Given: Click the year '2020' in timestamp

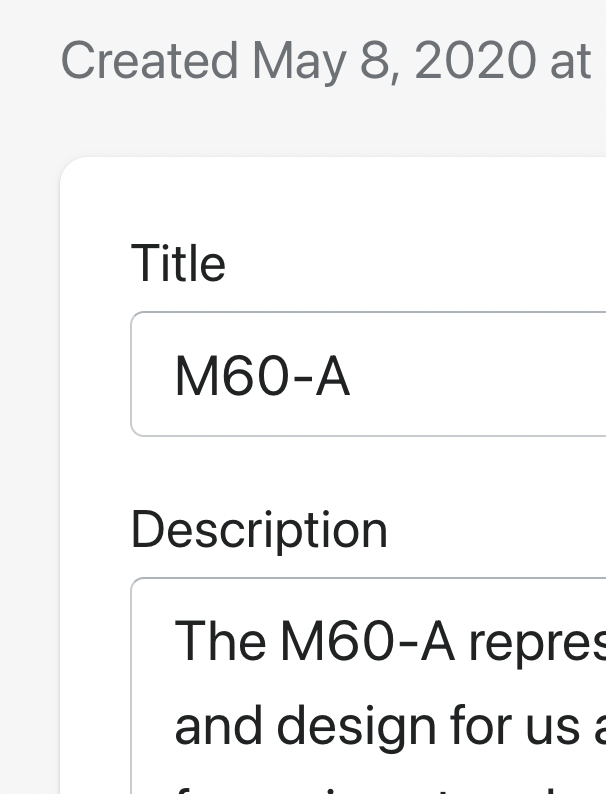Looking at the screenshot, I should click(475, 61).
